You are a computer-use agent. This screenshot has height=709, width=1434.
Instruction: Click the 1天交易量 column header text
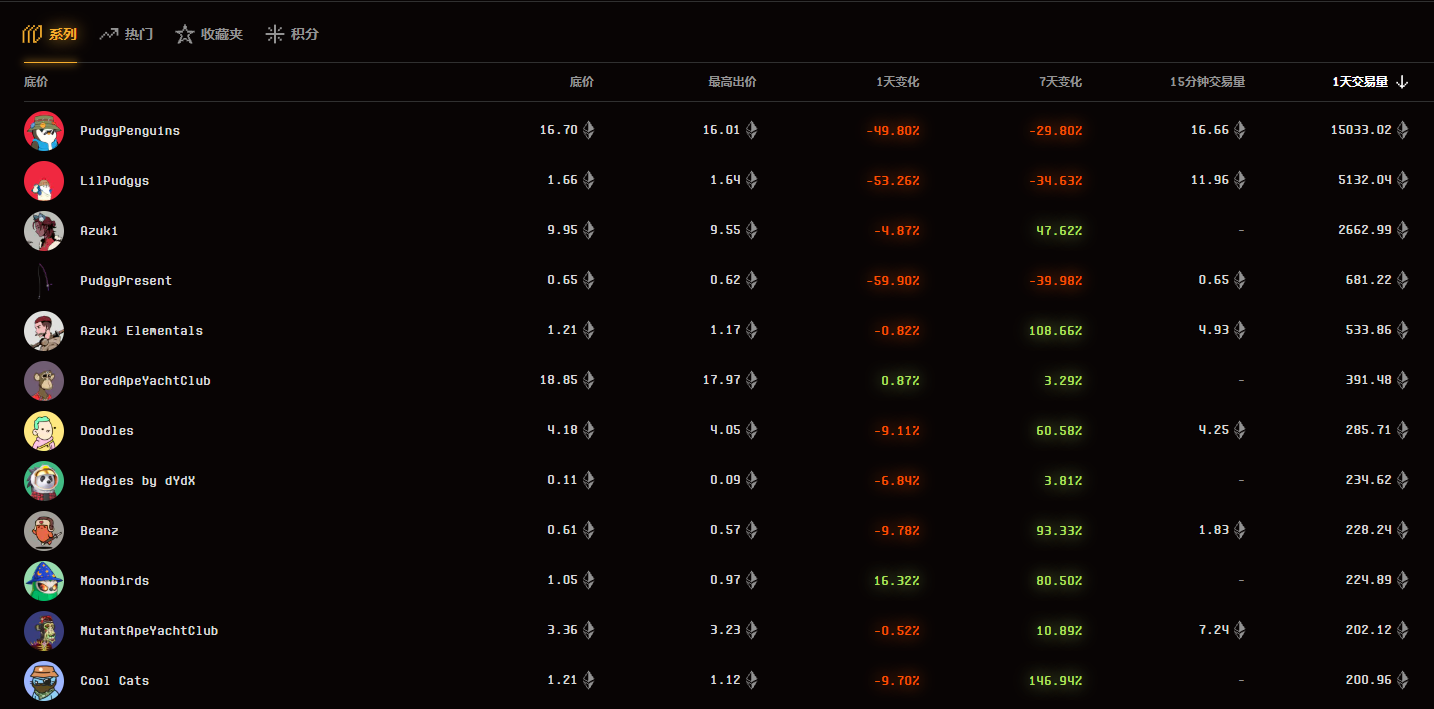(x=1360, y=82)
